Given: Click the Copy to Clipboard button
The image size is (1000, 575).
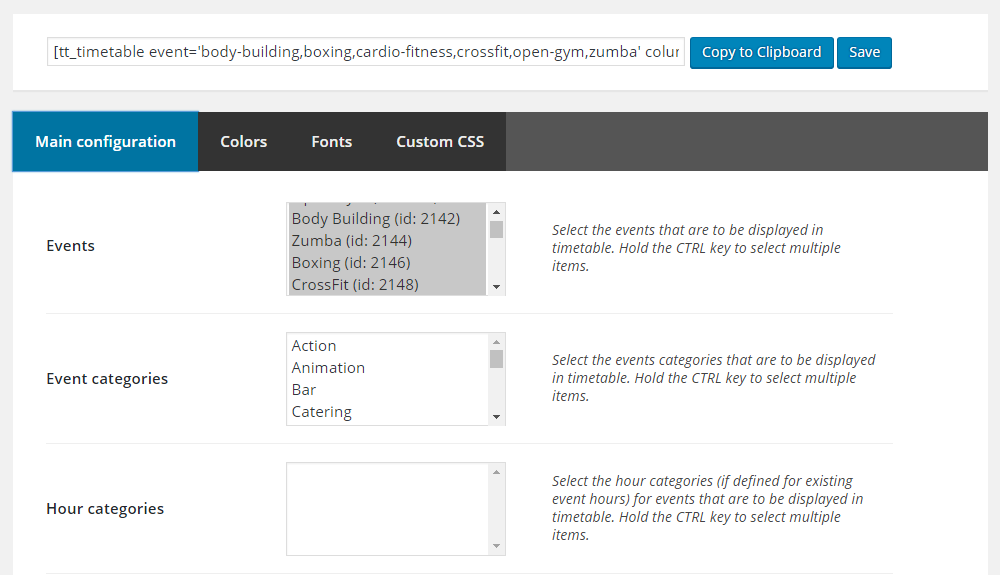Looking at the screenshot, I should (x=761, y=53).
